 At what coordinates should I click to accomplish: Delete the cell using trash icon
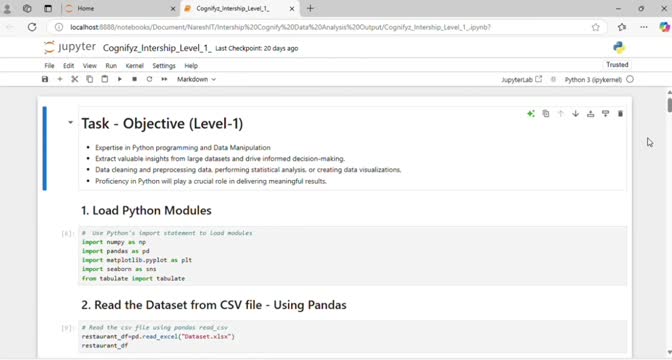click(620, 114)
